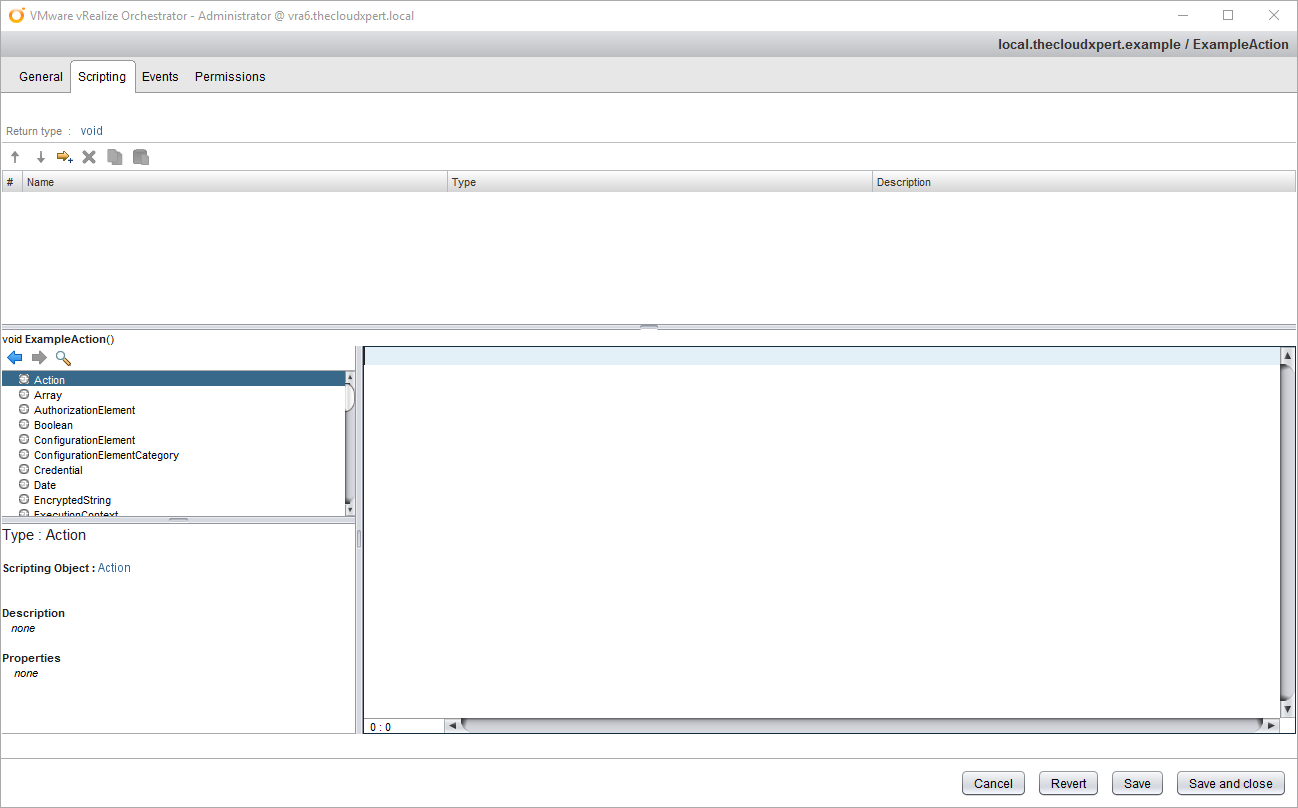
Task: Click the Cancel button
Action: click(993, 784)
